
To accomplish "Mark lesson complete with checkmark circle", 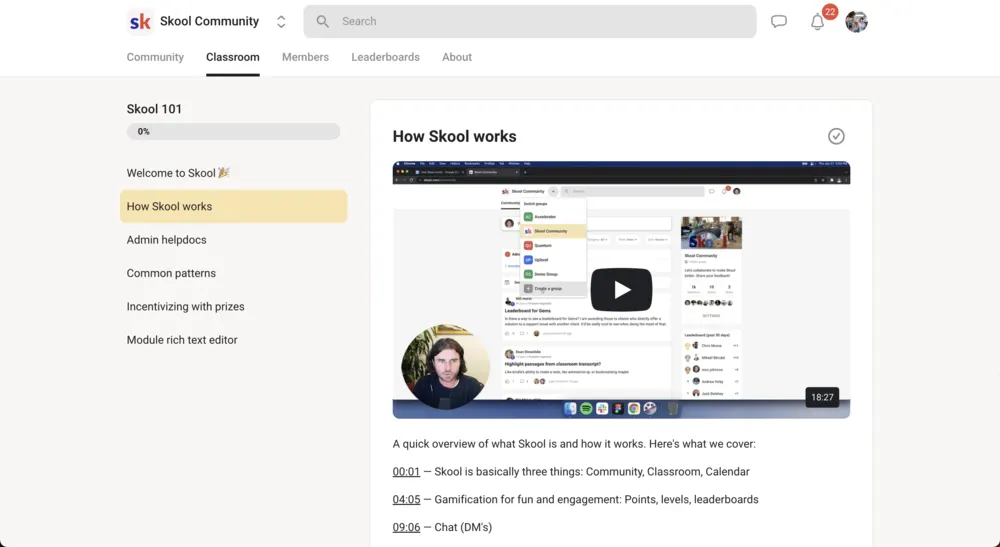I will pyautogui.click(x=836, y=136).
